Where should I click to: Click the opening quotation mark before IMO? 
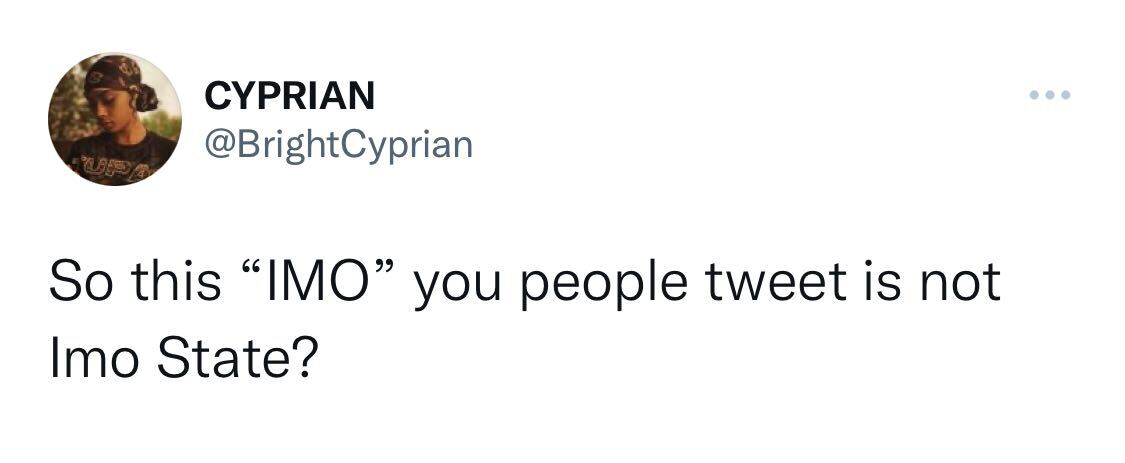251,270
